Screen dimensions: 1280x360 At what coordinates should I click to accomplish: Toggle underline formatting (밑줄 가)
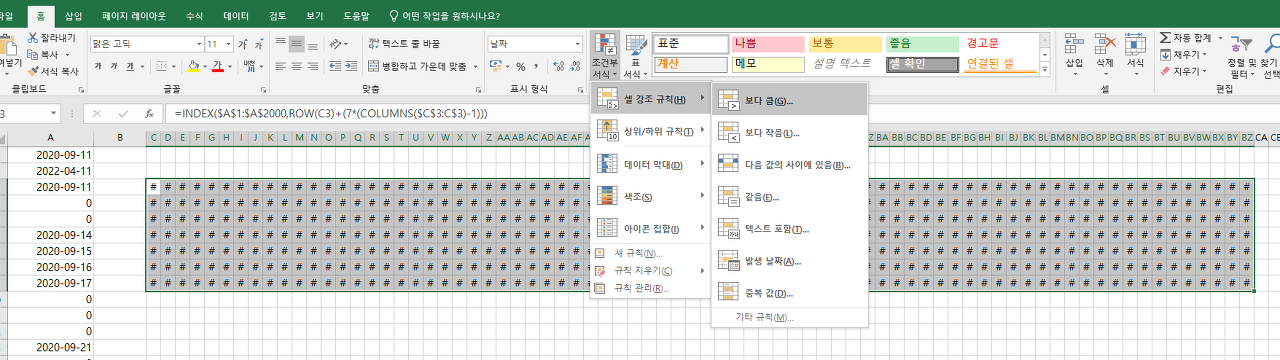[131, 66]
